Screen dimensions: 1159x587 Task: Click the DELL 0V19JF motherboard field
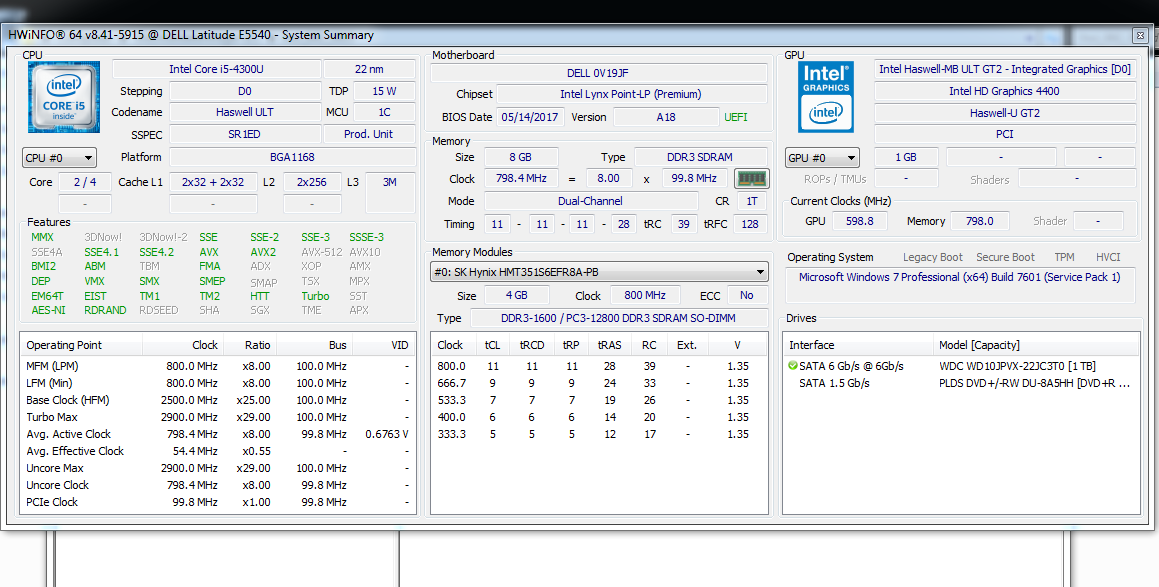coord(598,73)
